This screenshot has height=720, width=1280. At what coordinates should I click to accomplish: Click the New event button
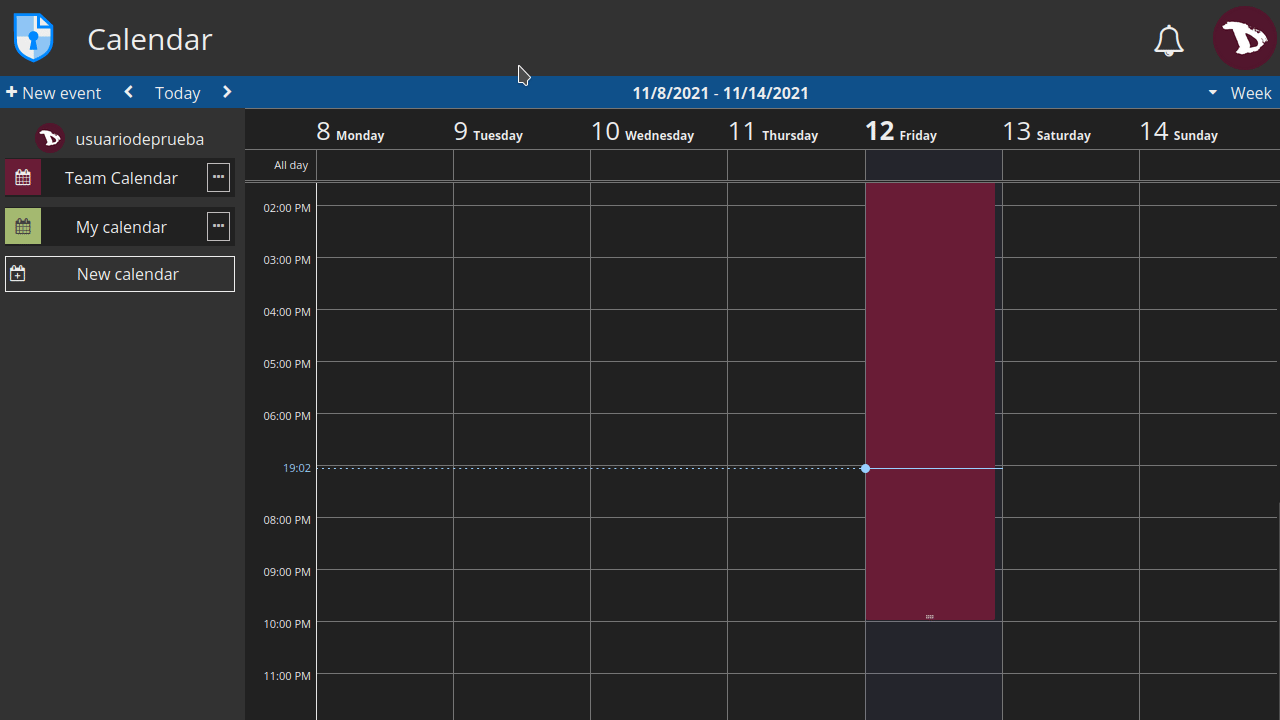[x=54, y=93]
